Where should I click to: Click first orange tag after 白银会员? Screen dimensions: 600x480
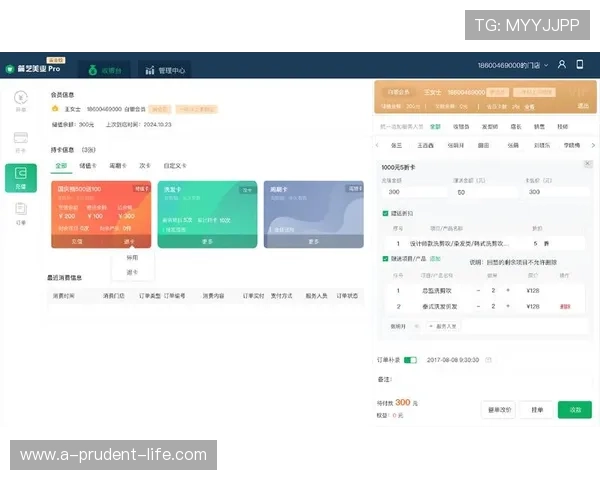pyautogui.click(x=160, y=109)
